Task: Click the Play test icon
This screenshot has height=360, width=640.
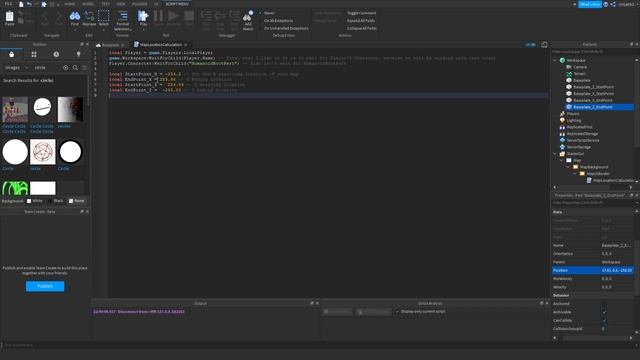Action: [x=143, y=16]
